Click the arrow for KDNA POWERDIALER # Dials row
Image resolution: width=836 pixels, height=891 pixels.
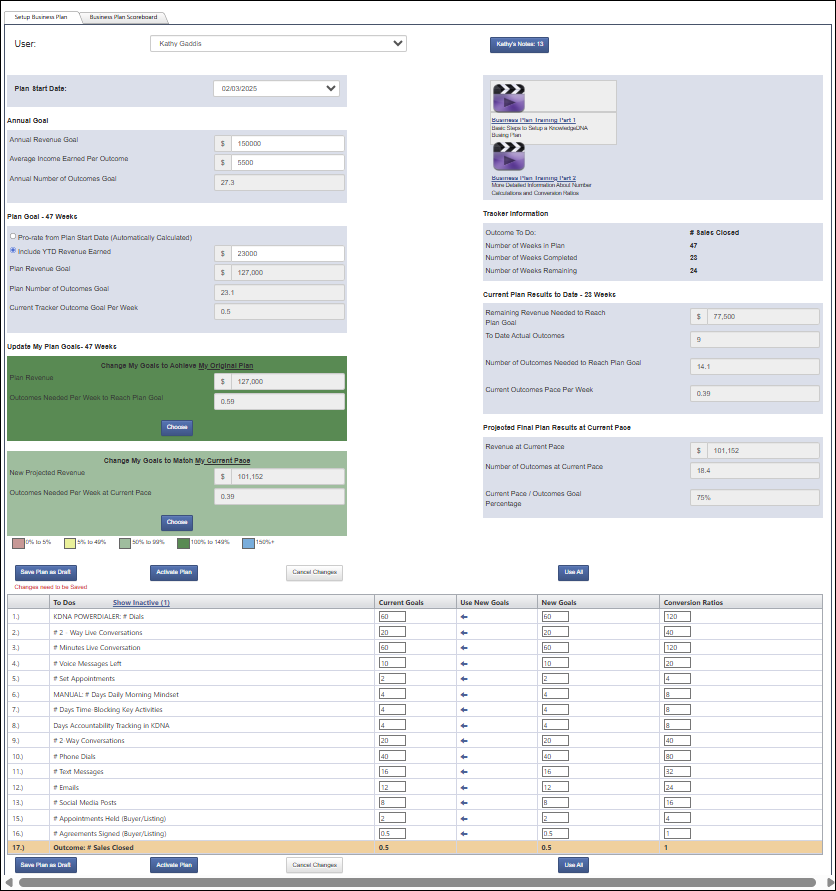[x=464, y=617]
